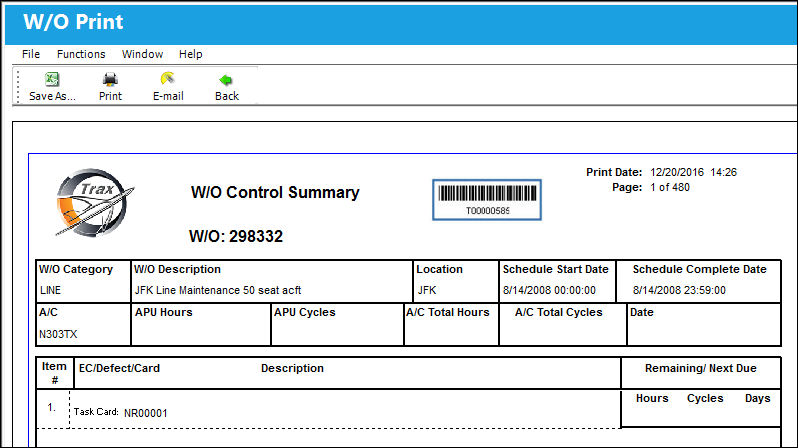Click the Item # column header
This screenshot has width=798, height=448.
(54, 373)
